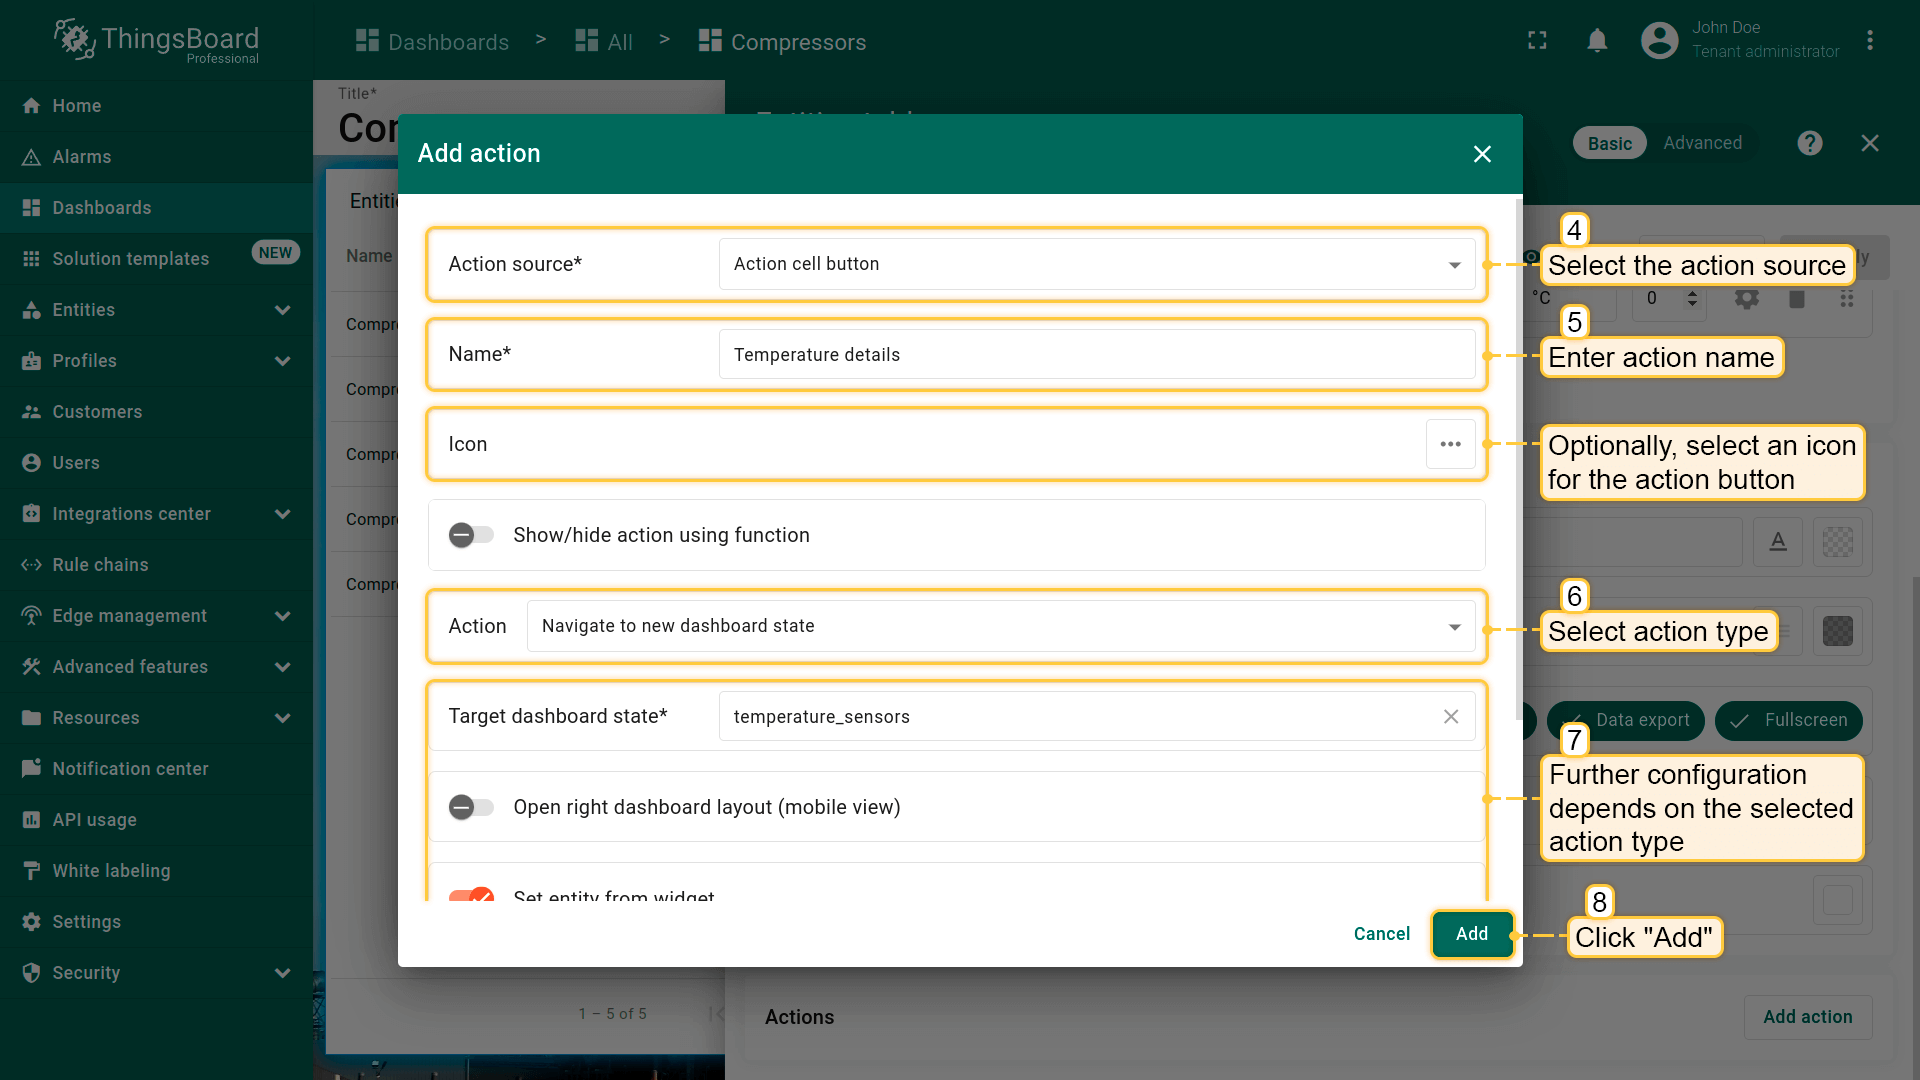
Task: Toggle Show/hide action using function
Action: click(x=471, y=535)
